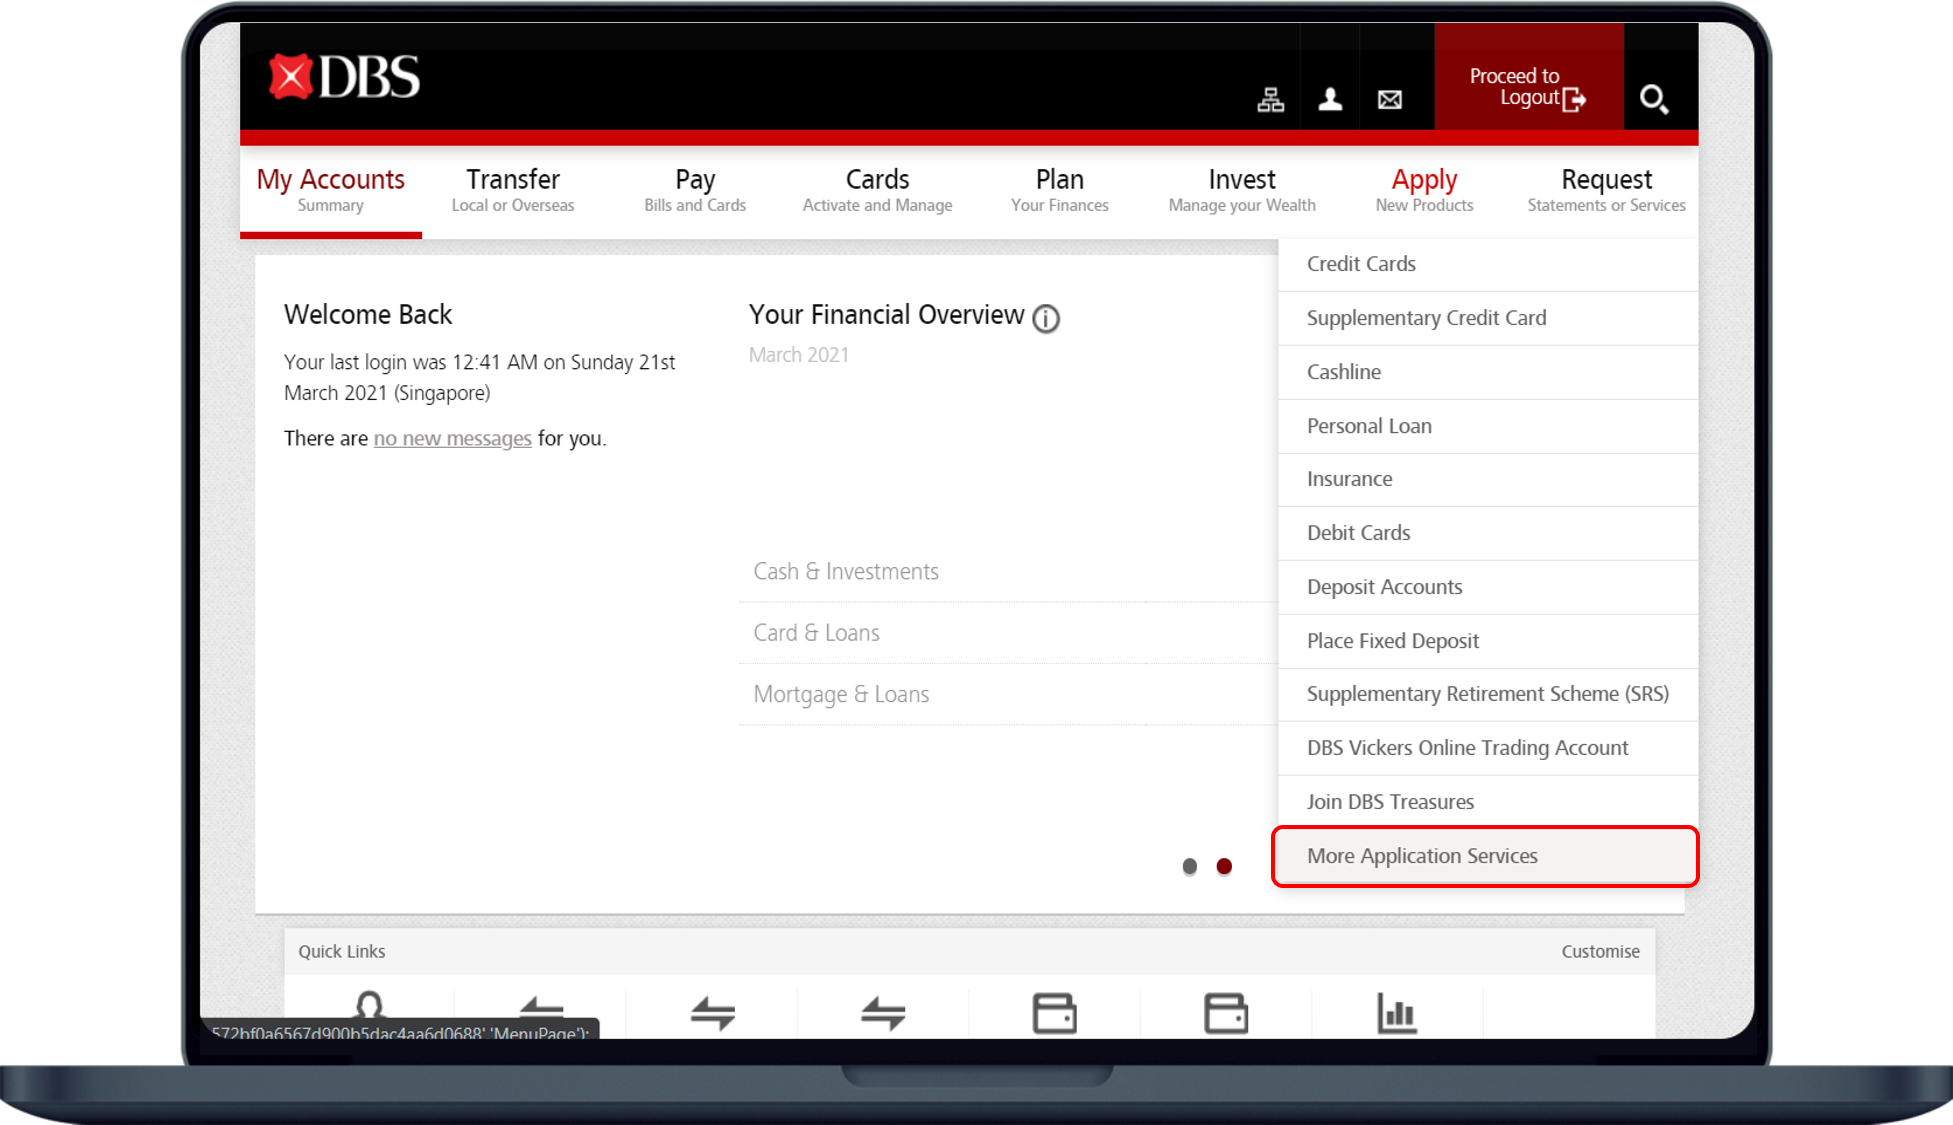
Task: Click the first wallet quick link icon
Action: (1054, 1013)
